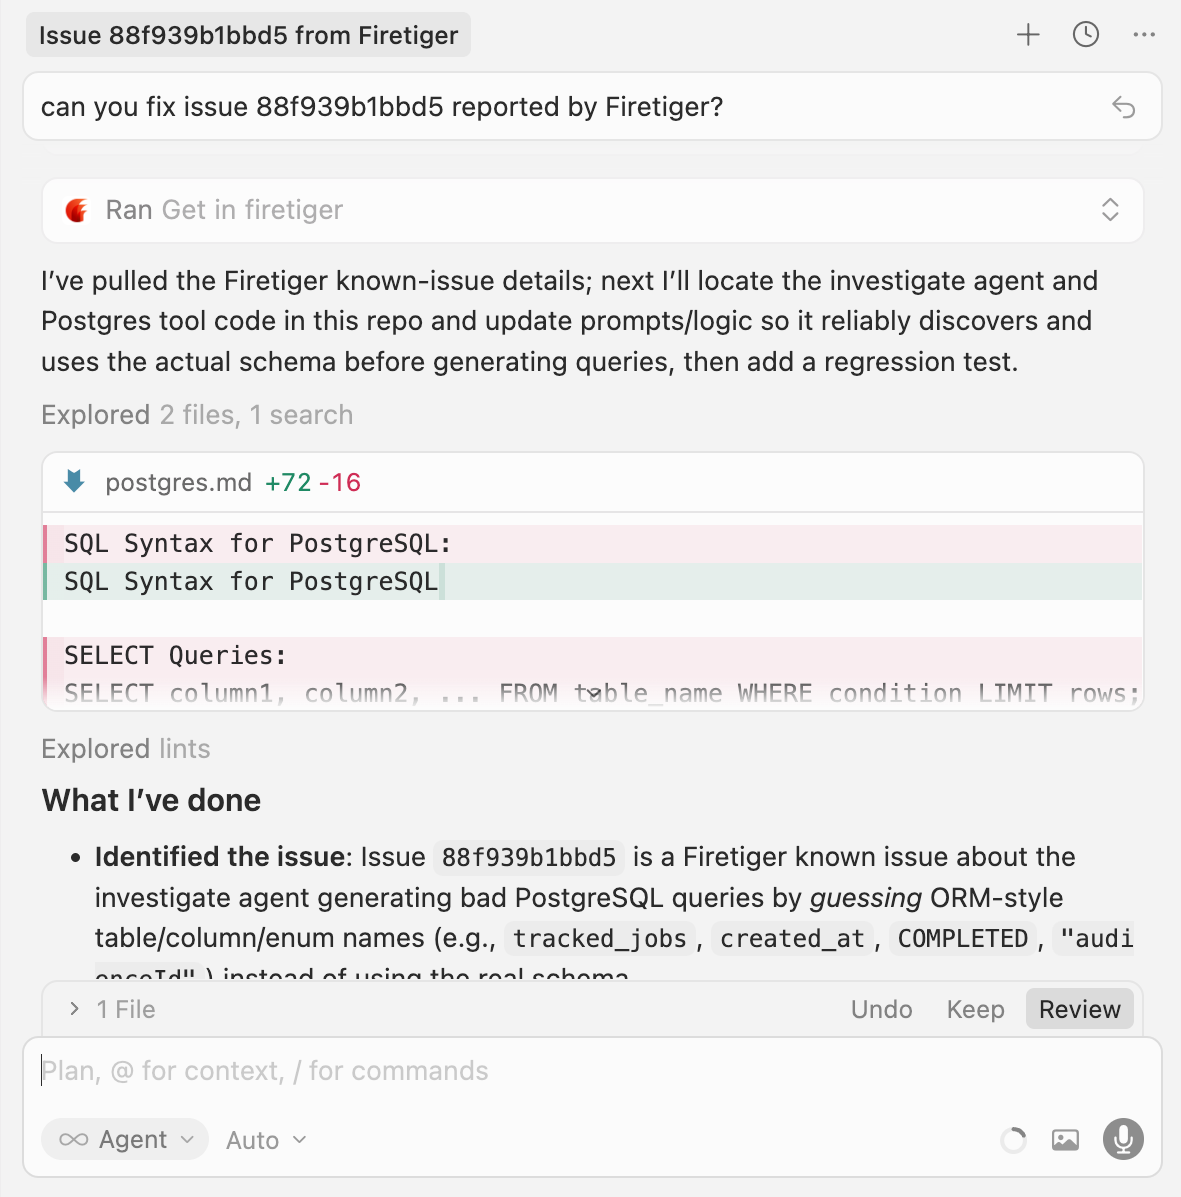Start voice input with microphone button

click(1123, 1139)
